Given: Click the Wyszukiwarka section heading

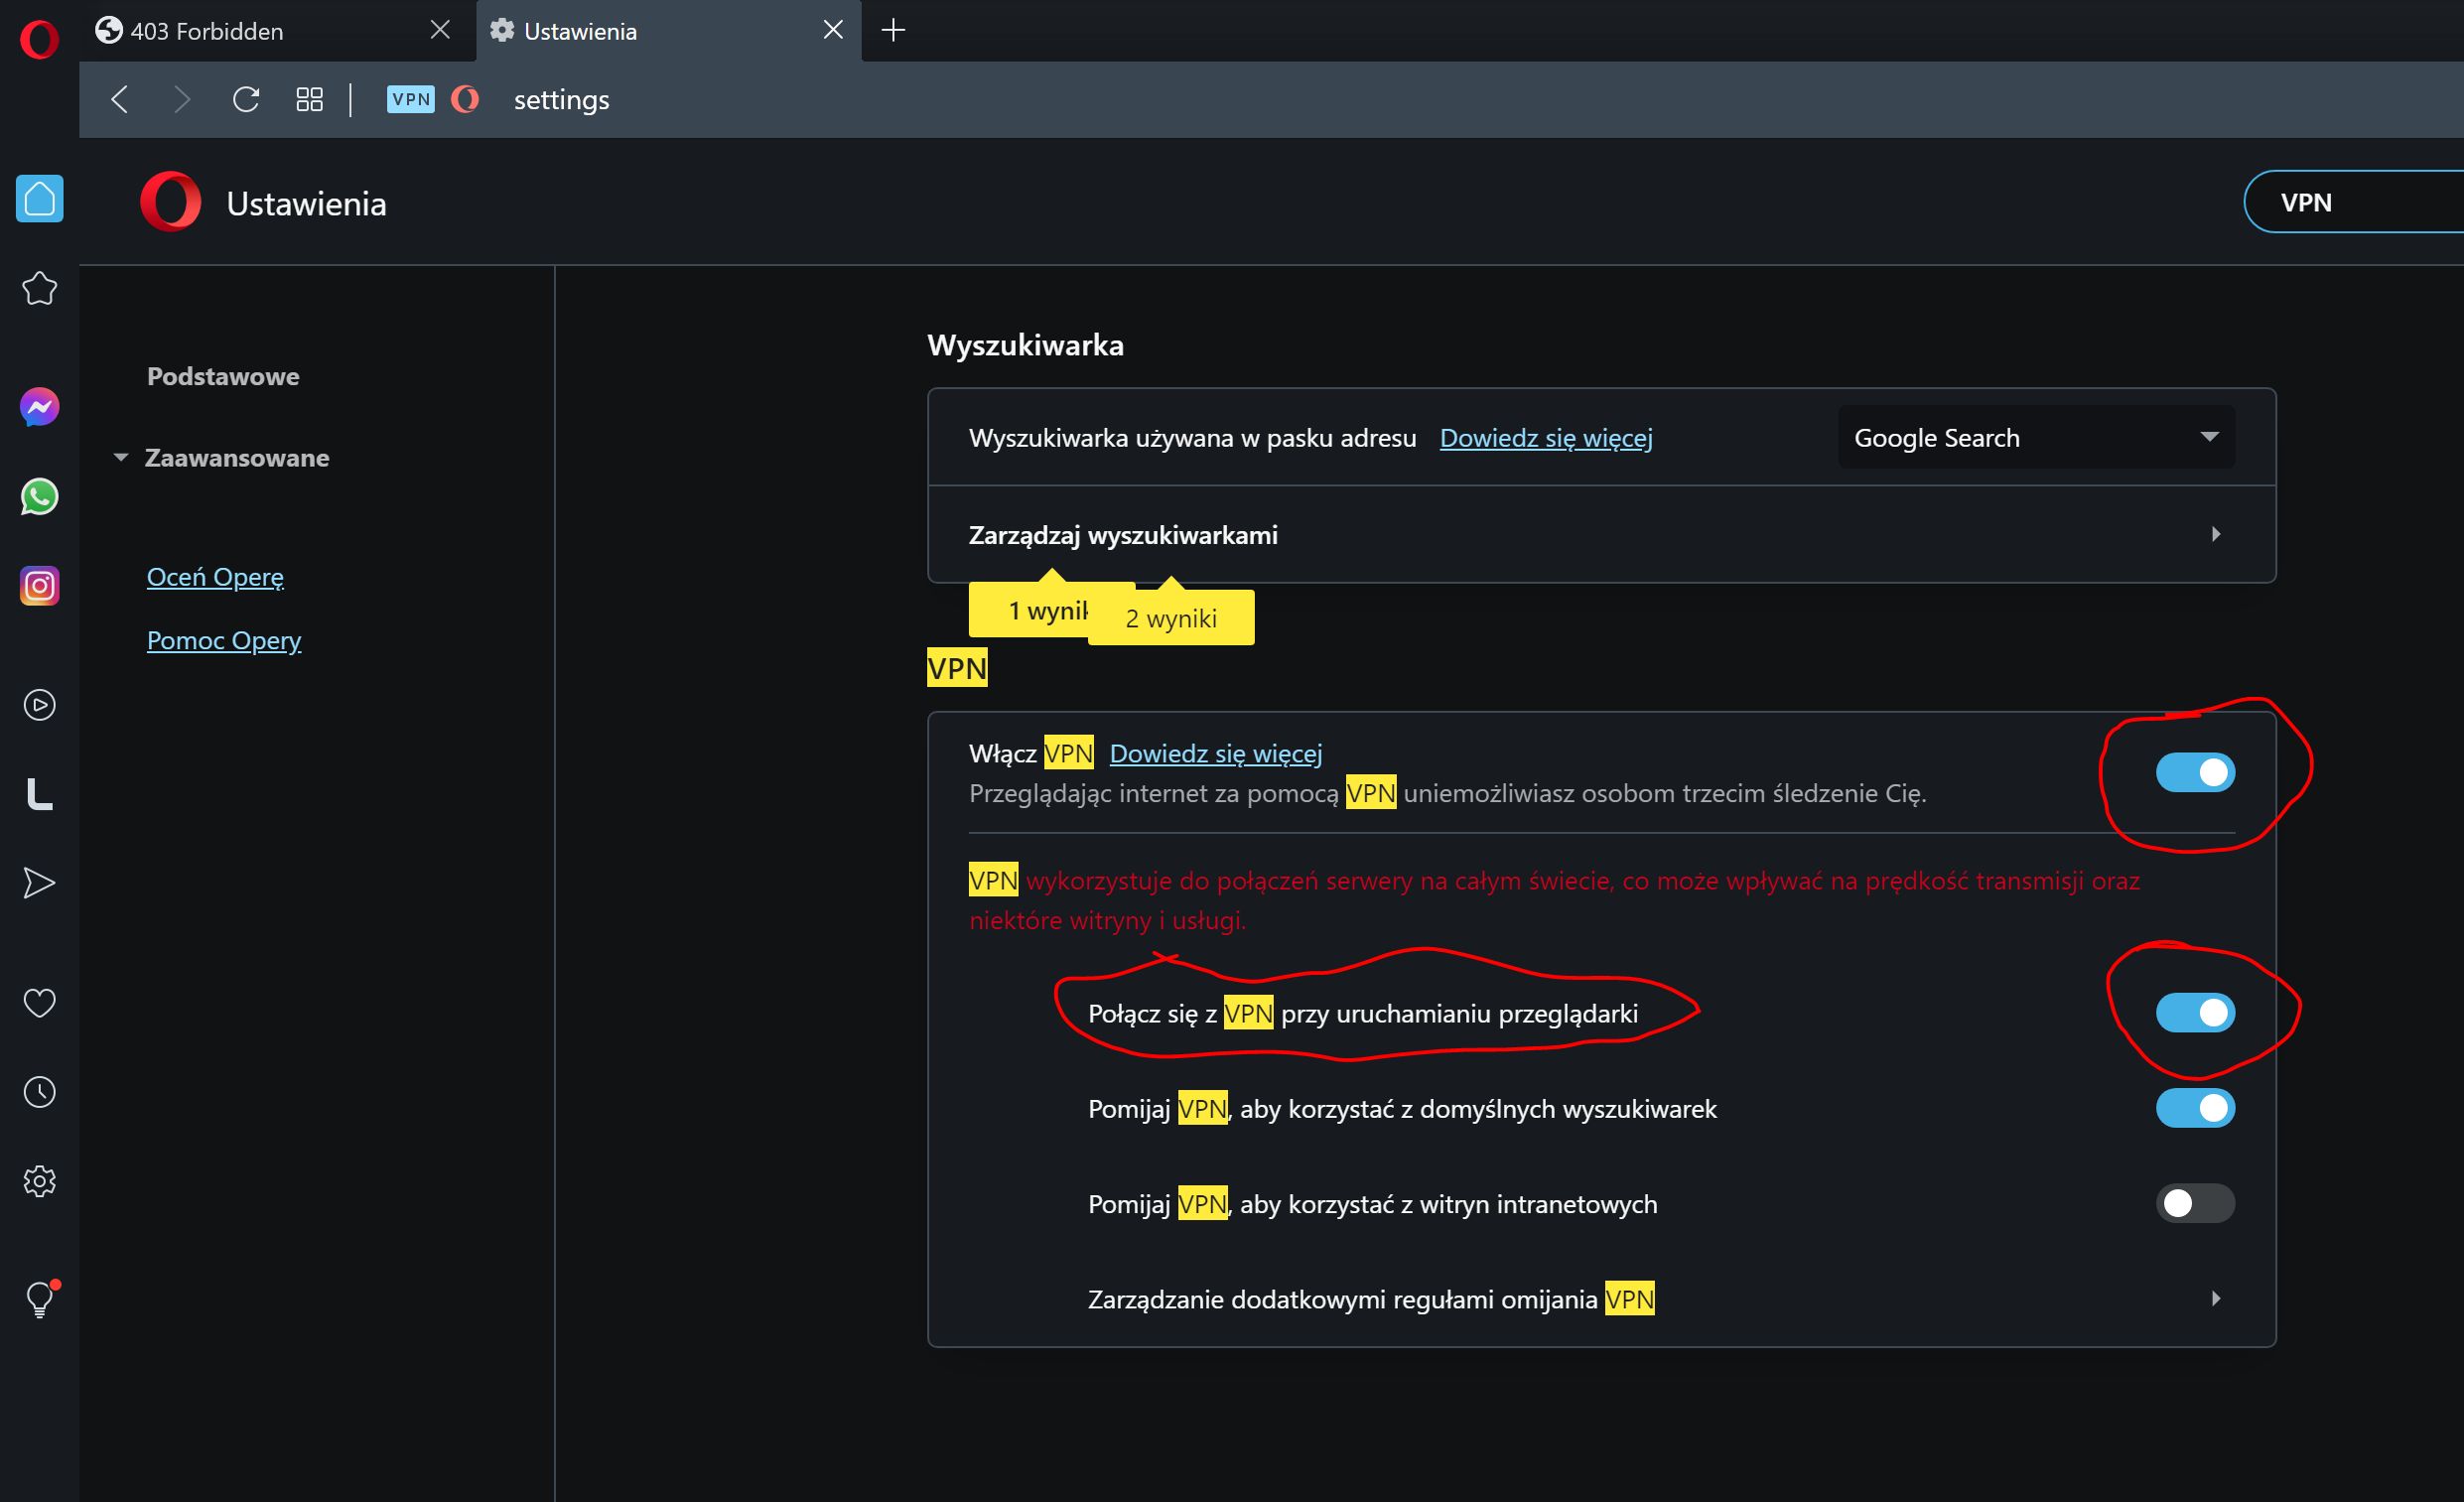Looking at the screenshot, I should coord(1025,345).
